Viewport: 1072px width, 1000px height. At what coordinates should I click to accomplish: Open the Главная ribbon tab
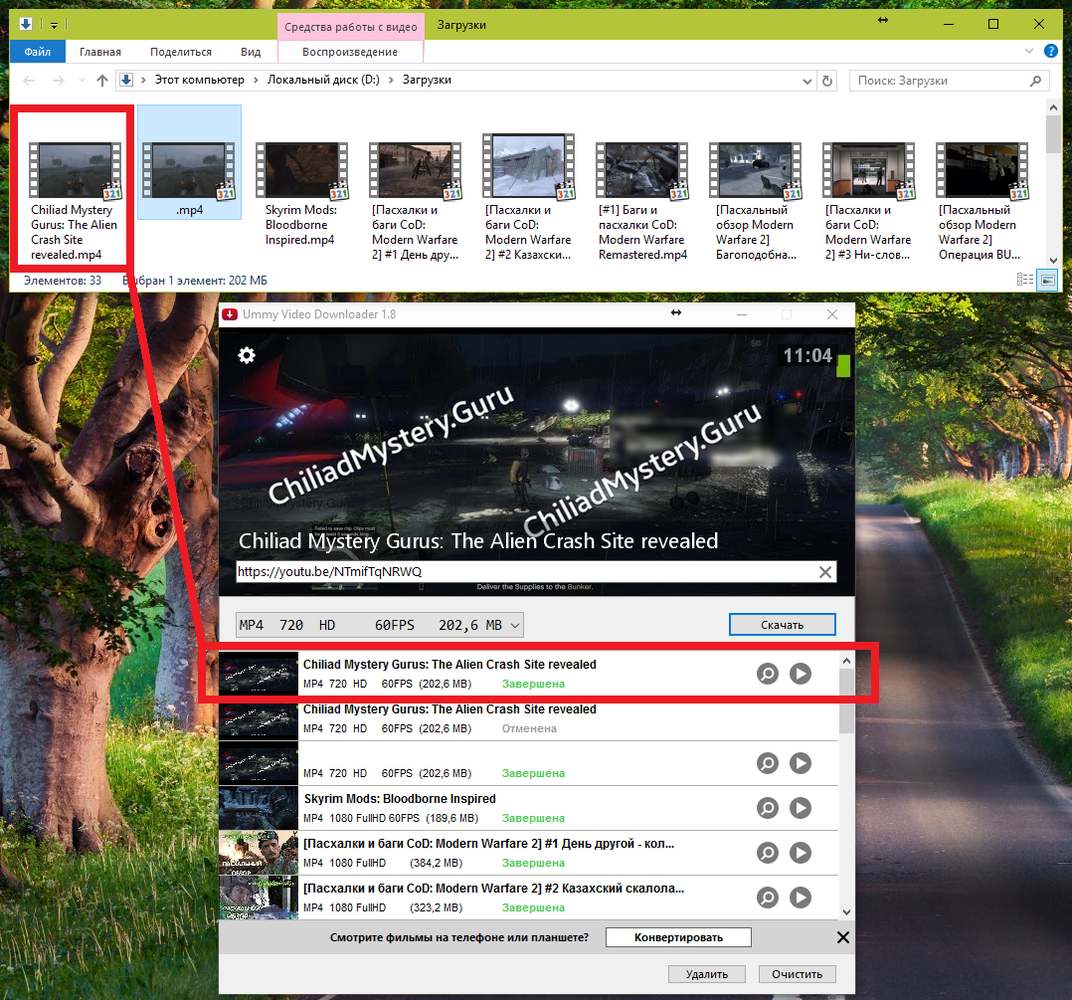[x=100, y=52]
